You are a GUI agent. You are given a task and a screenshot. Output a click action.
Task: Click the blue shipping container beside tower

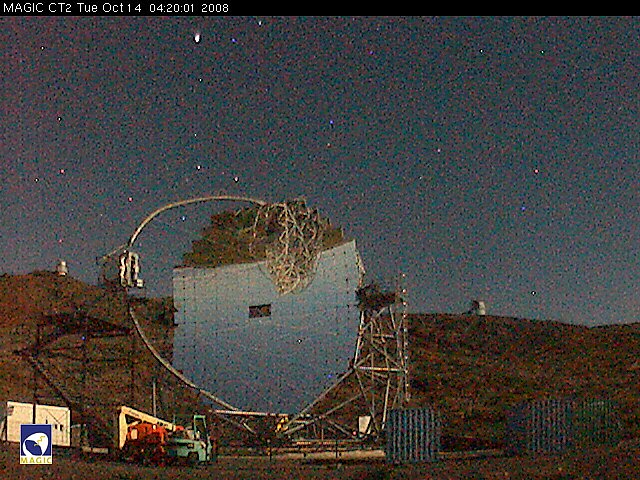click(411, 433)
